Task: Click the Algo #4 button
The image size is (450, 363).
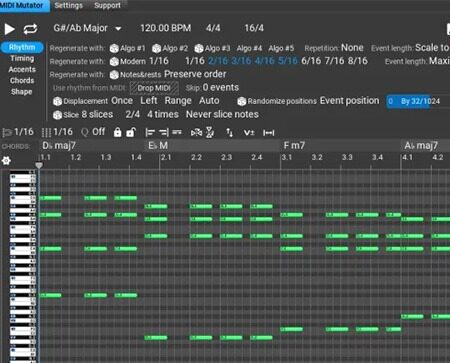Action: pyautogui.click(x=249, y=49)
